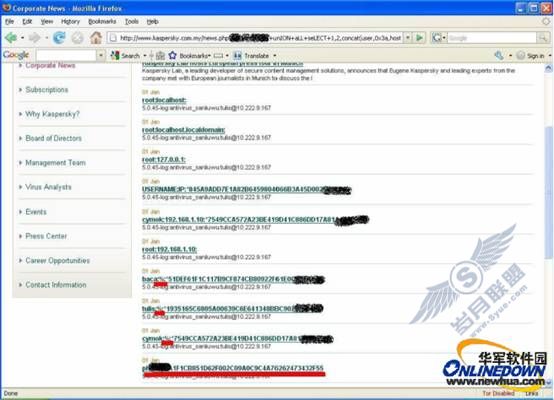554x400 pixels.
Task: Open Corporate News in the sidebar
Action: pyautogui.click(x=50, y=65)
